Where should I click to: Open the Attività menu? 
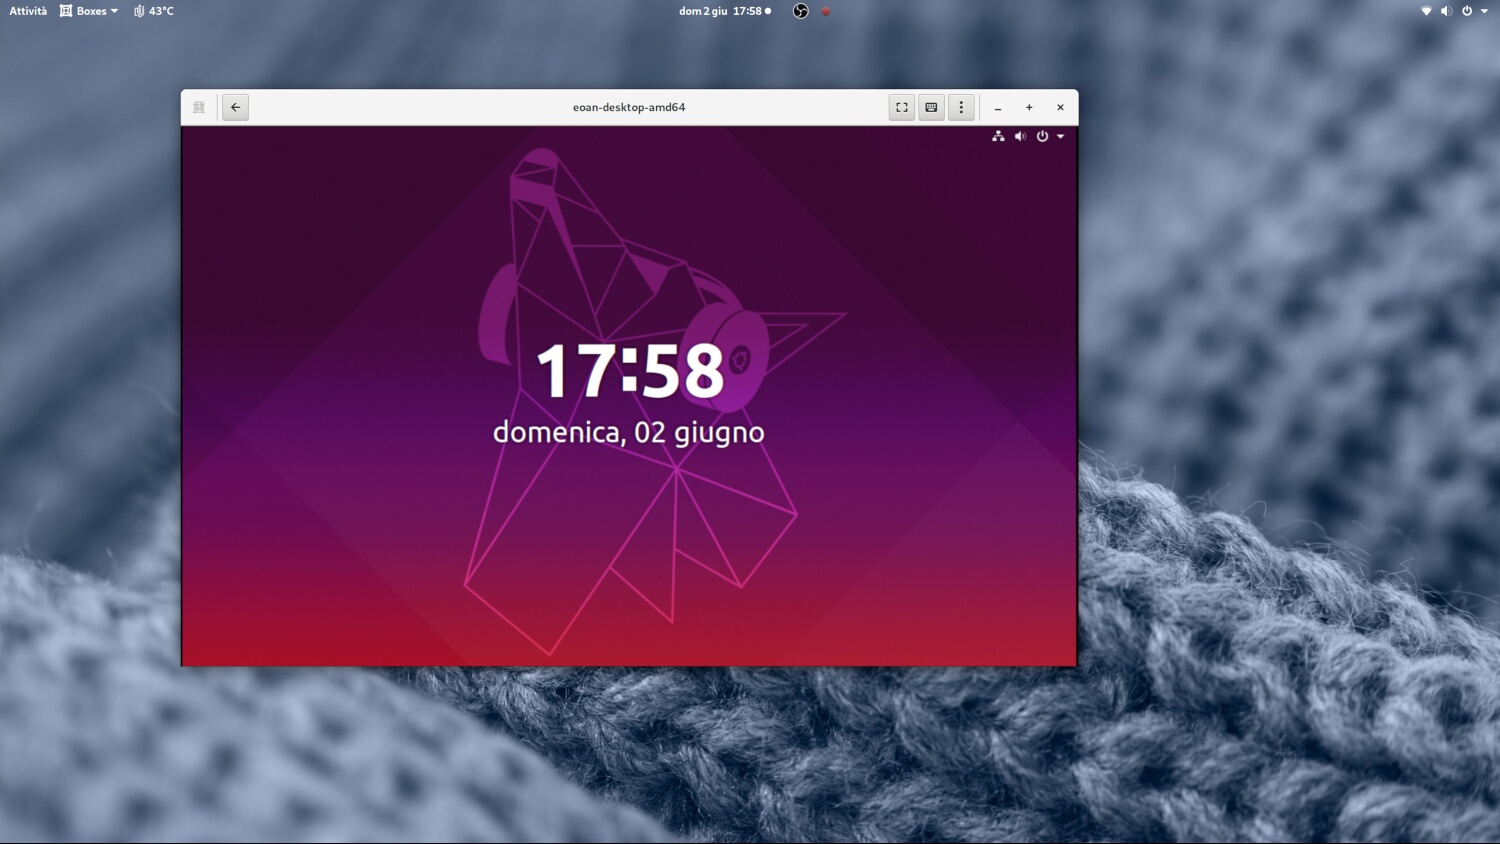(x=27, y=11)
